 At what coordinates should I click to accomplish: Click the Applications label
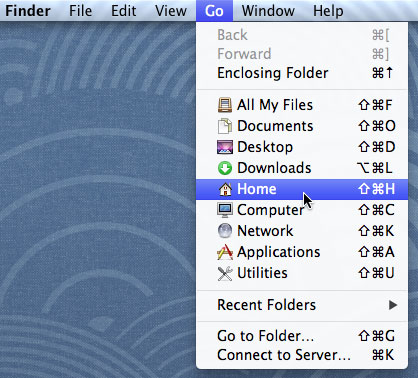(278, 252)
